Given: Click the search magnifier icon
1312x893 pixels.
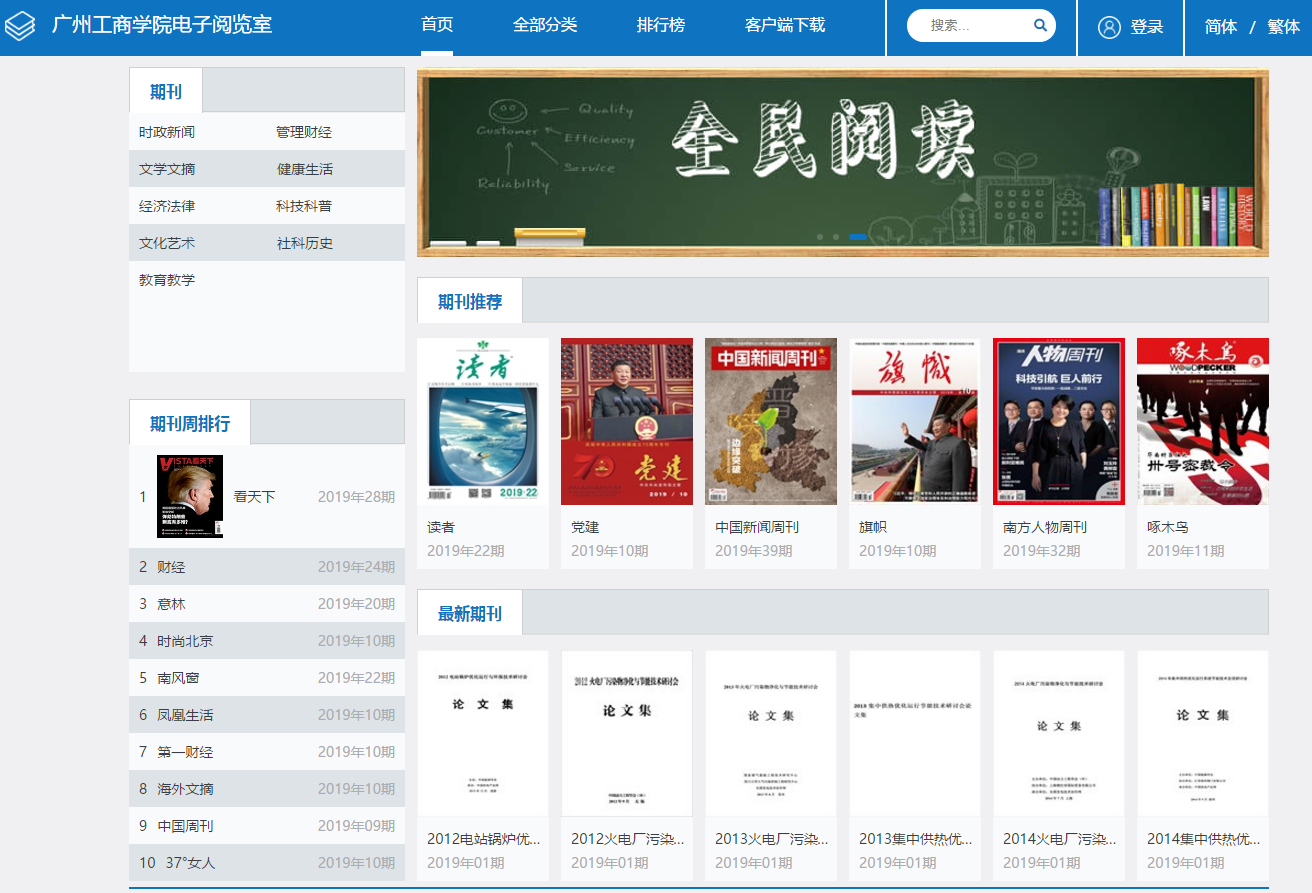Looking at the screenshot, I should (1040, 26).
